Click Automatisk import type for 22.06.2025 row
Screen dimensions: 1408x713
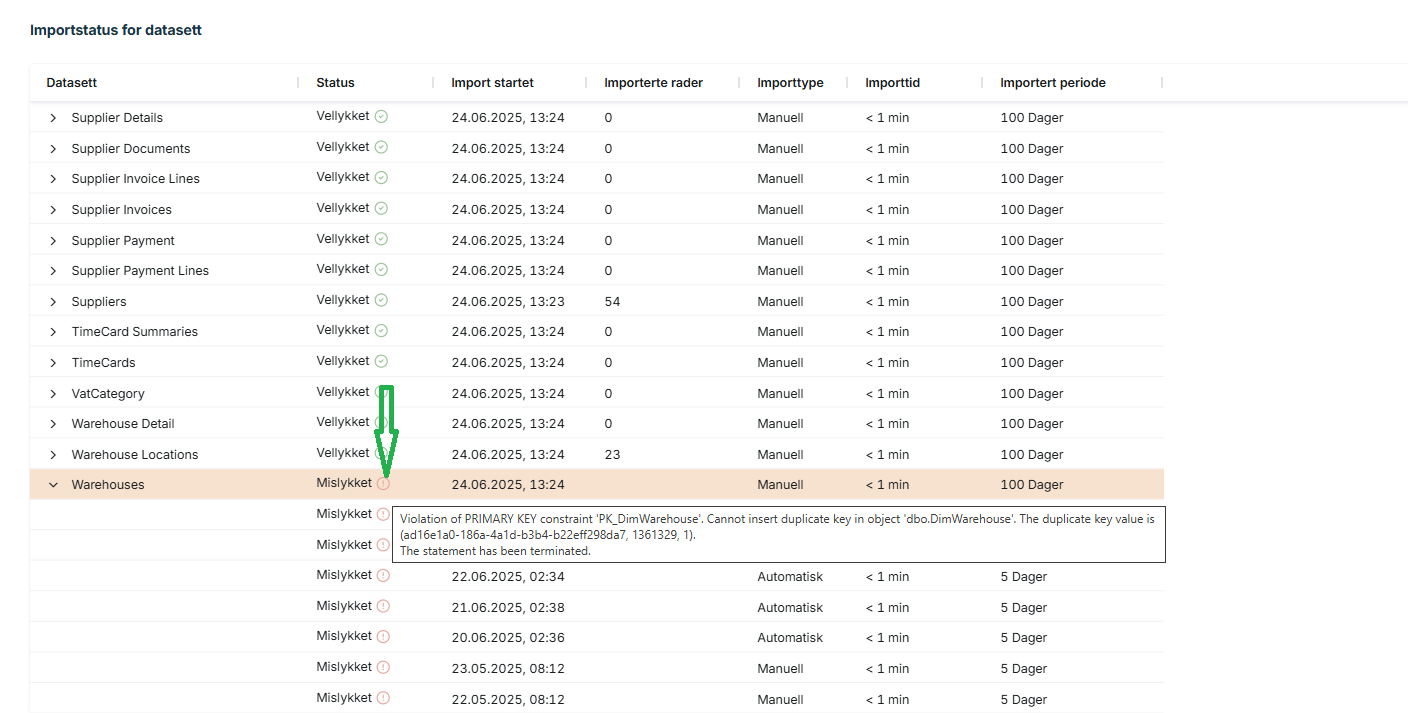[790, 577]
